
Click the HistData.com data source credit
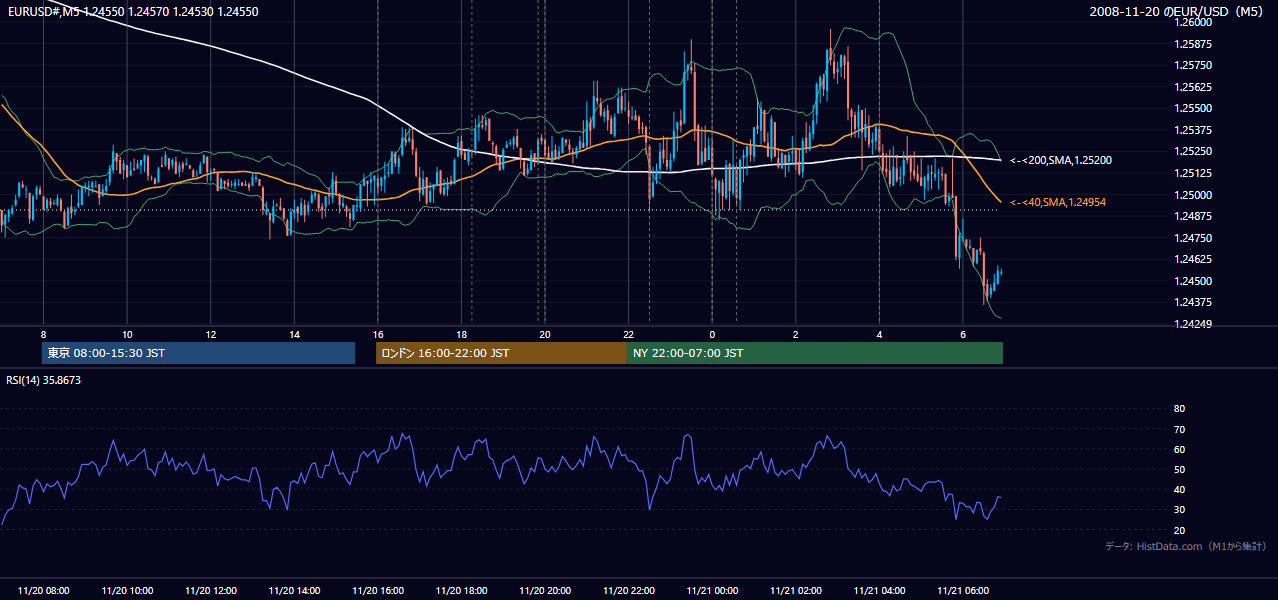pyautogui.click(x=1186, y=546)
